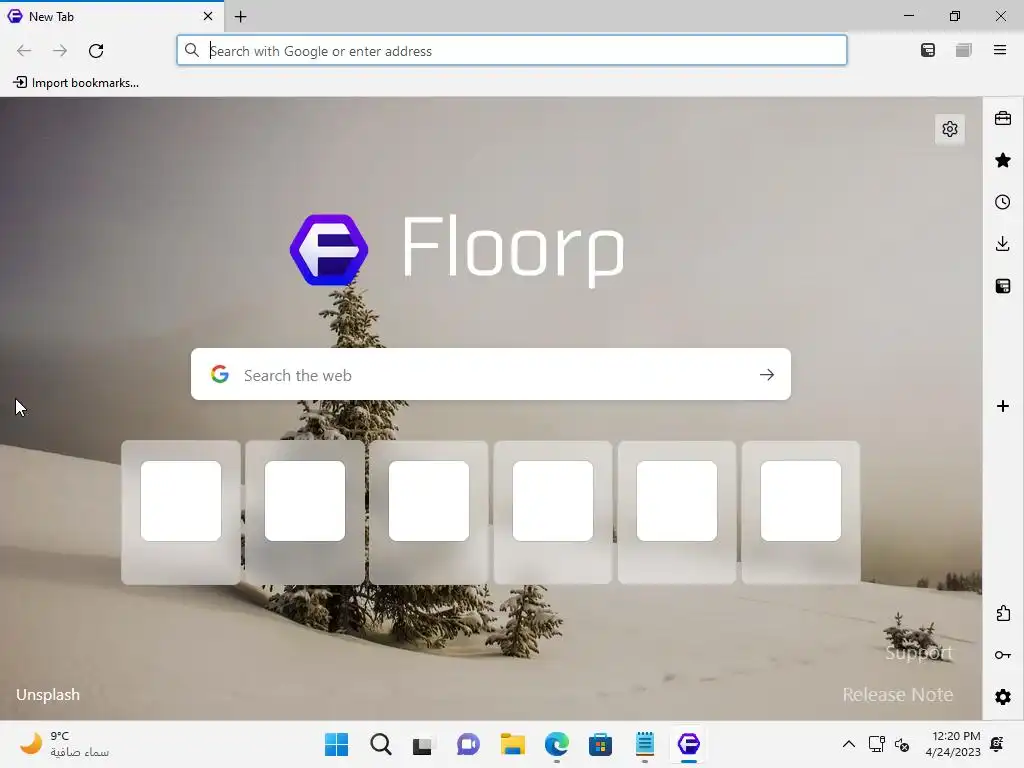Open the grayed tabs toolbar icon
Image resolution: width=1024 pixels, height=768 pixels.
click(963, 50)
